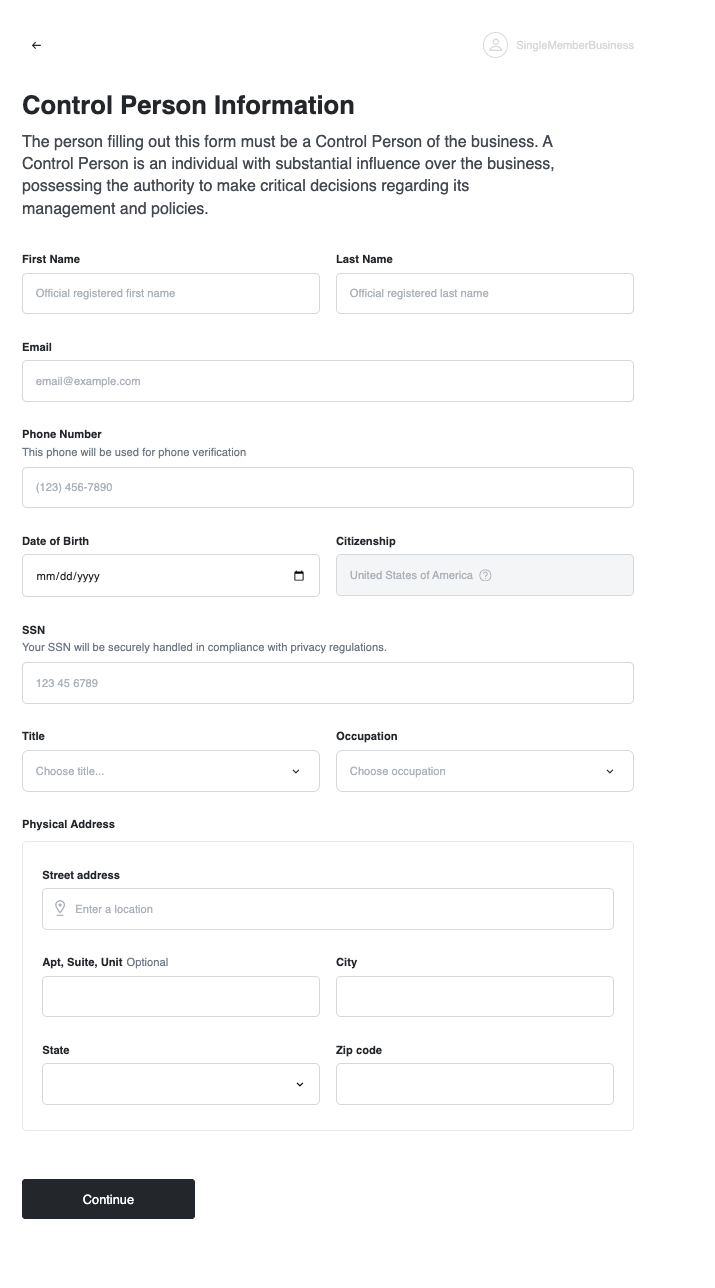This screenshot has height=1288, width=715.
Task: Open the State dropdown
Action: 180,1083
